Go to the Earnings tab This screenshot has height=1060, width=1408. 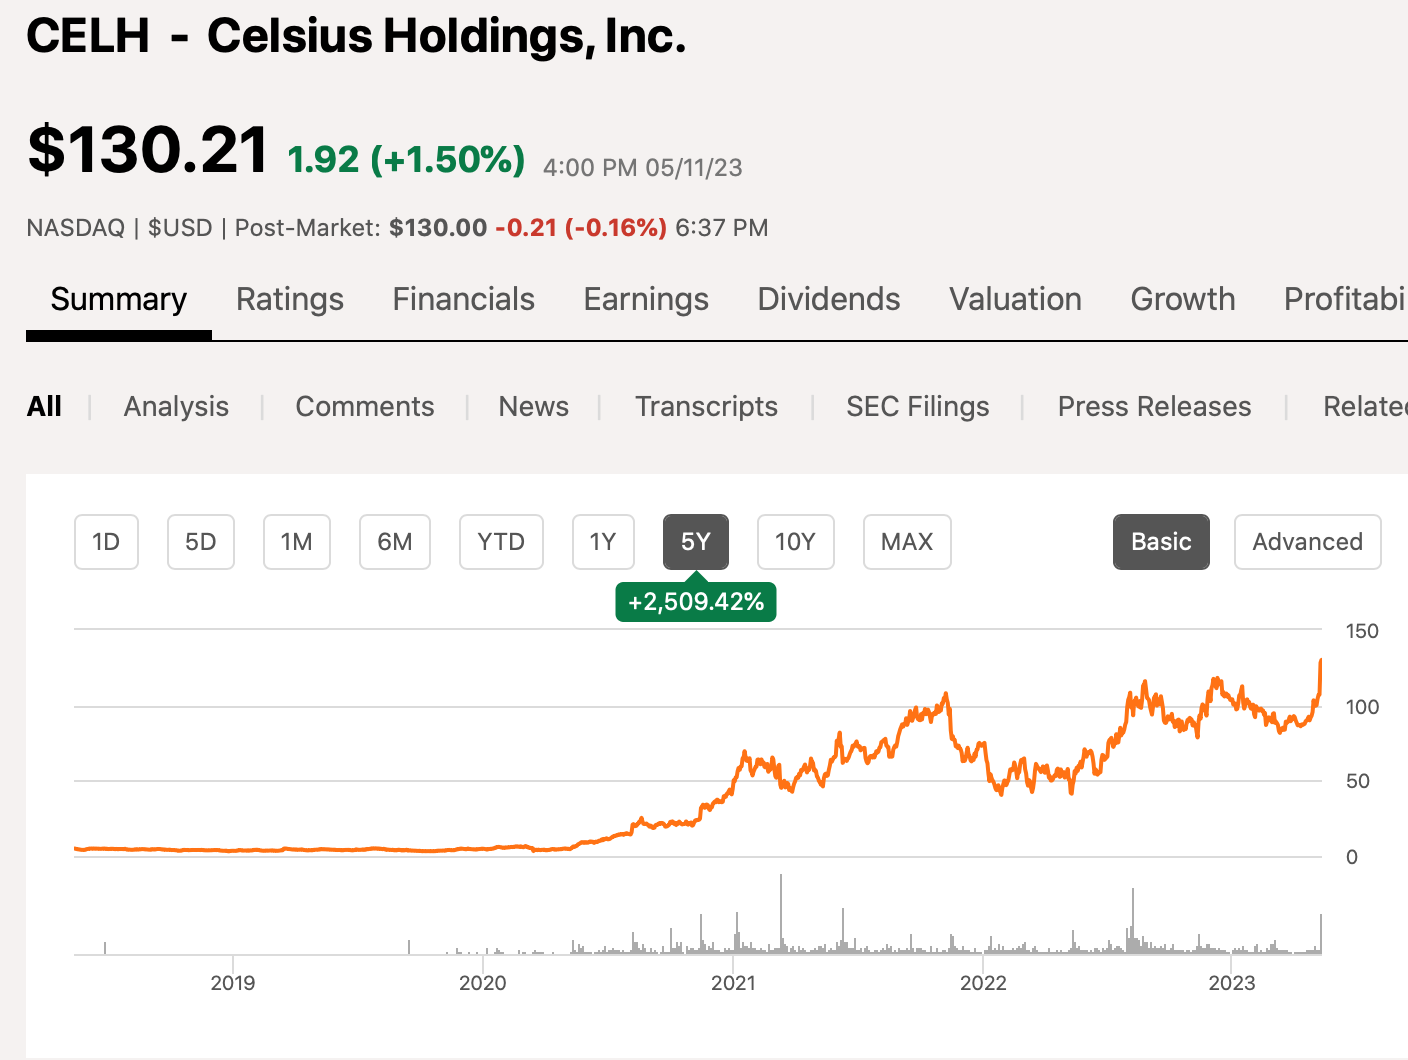pyautogui.click(x=646, y=299)
